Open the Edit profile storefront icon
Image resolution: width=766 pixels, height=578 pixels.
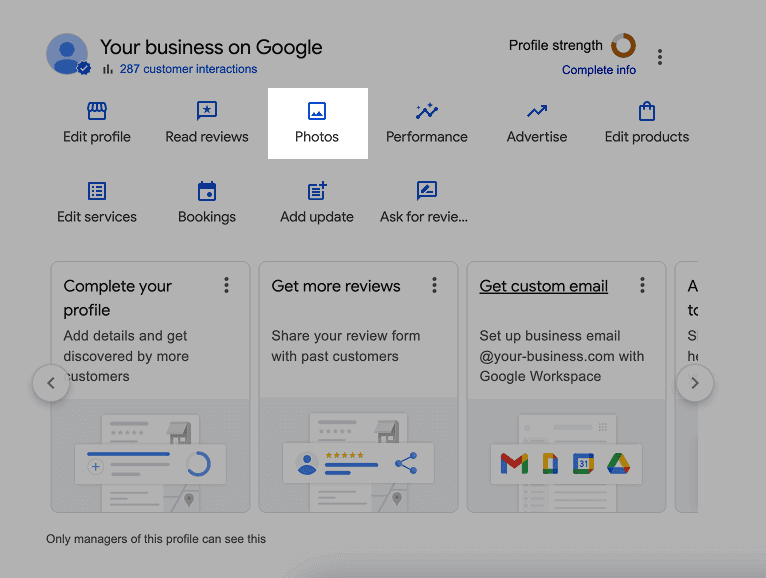click(97, 111)
